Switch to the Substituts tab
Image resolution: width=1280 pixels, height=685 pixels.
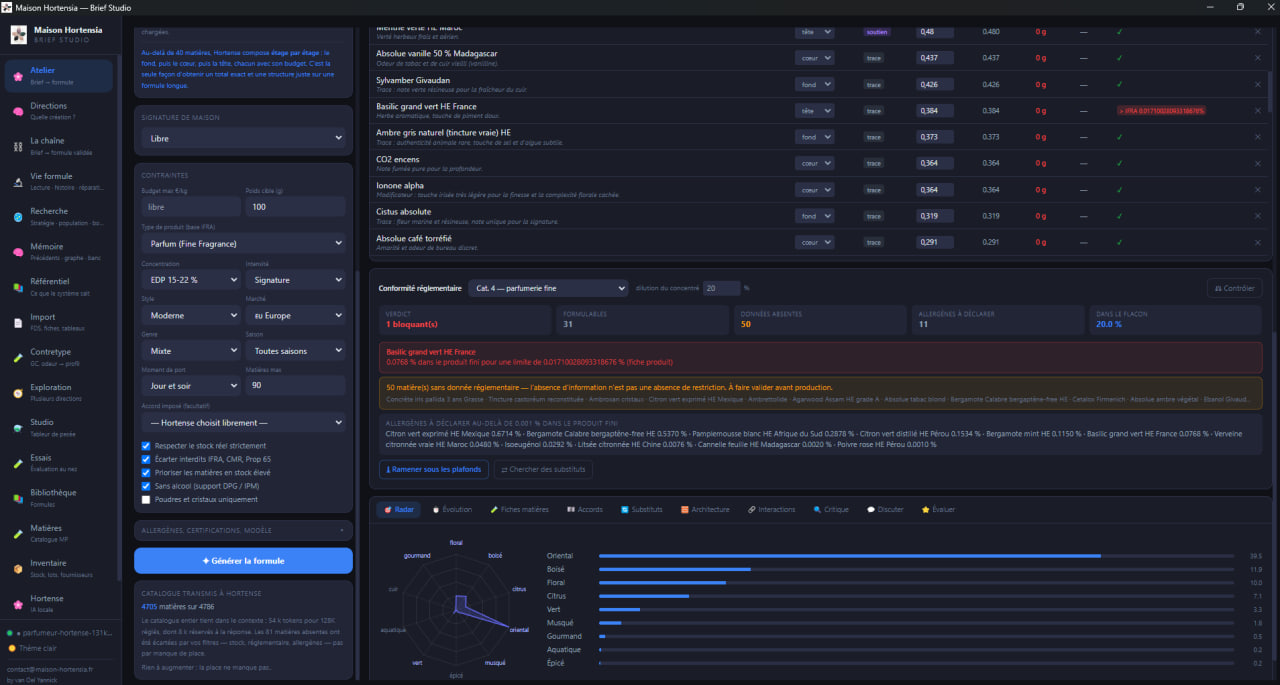641,510
